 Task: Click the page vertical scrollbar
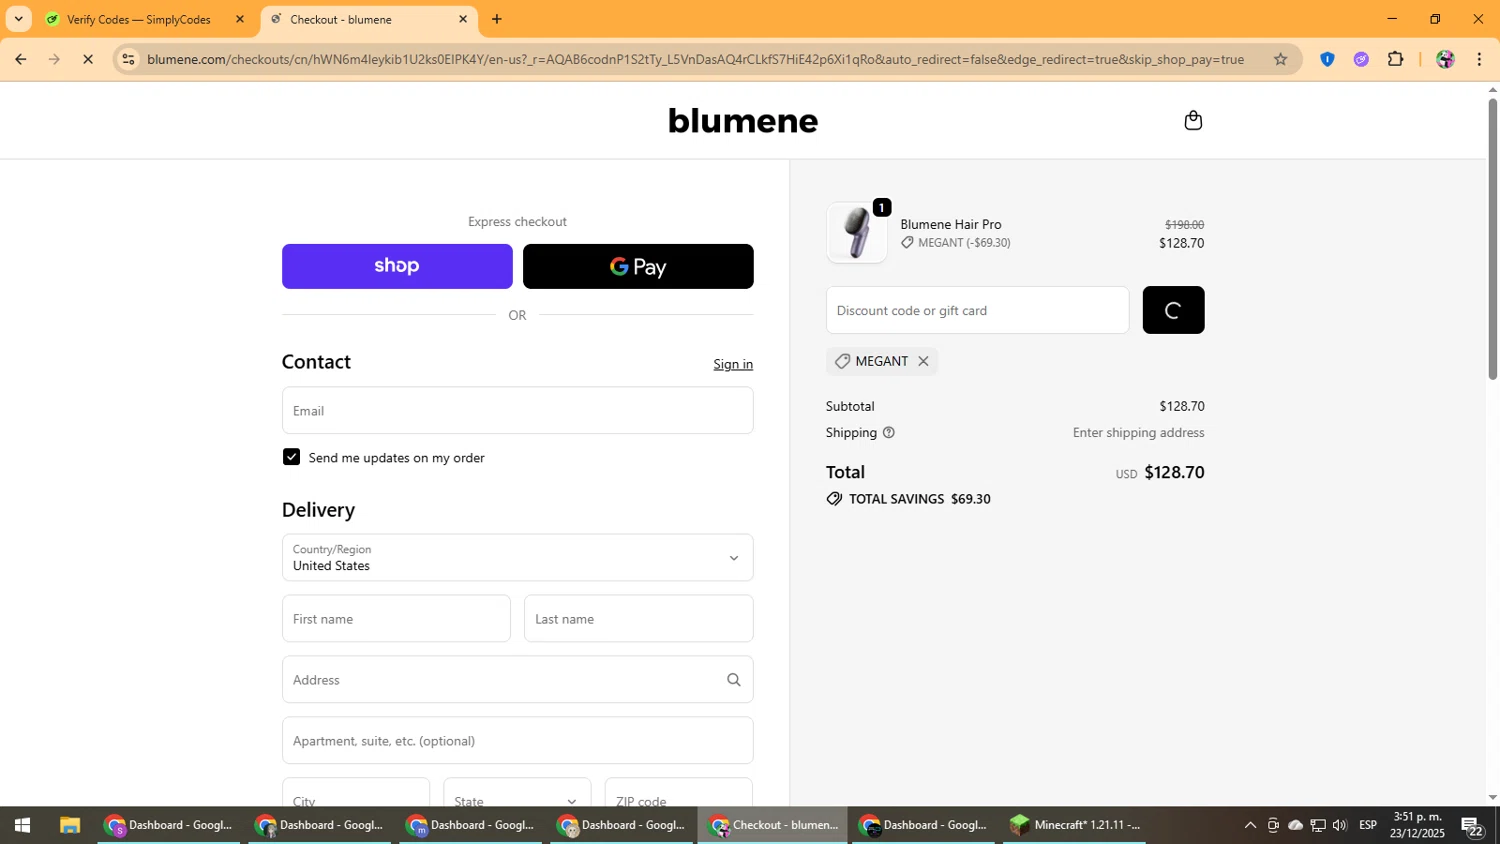coord(1493,239)
